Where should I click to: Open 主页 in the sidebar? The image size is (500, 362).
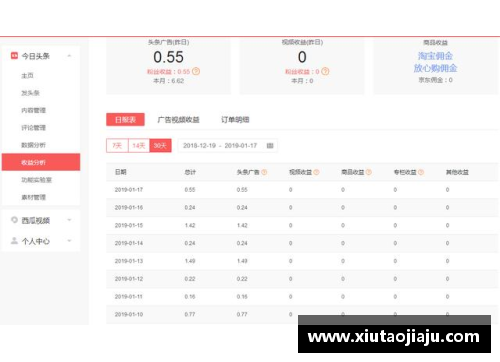(27, 76)
